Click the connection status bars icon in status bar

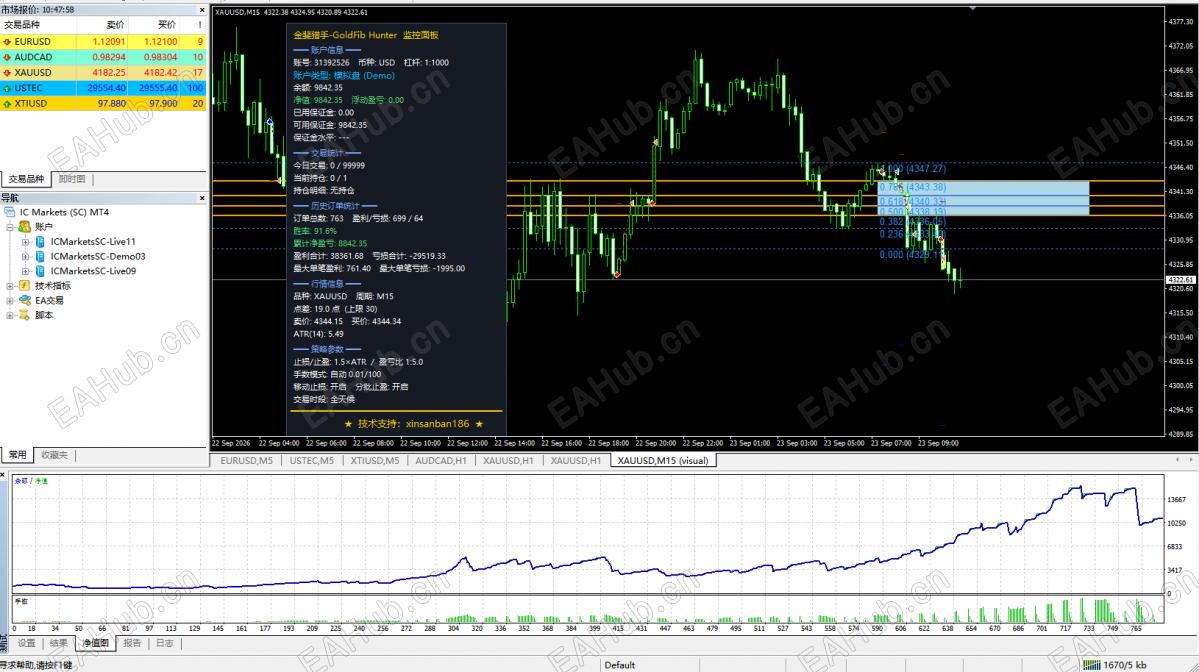pos(1091,665)
